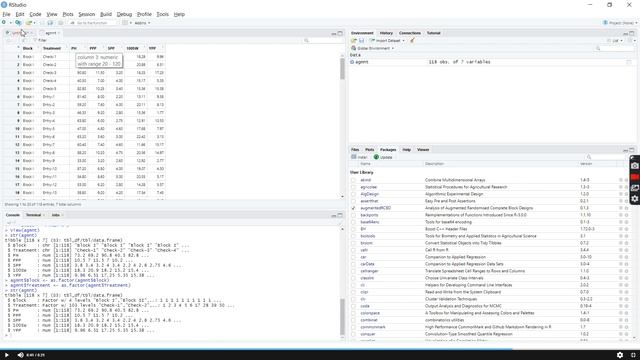Open the Tools menu
Viewport: 640px width, 360px height.
click(162, 14)
